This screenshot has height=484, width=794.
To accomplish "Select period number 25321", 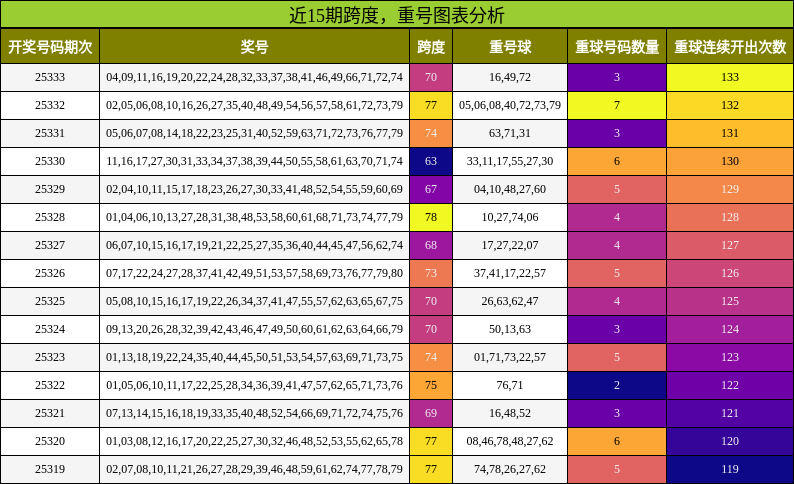I will click(50, 414).
